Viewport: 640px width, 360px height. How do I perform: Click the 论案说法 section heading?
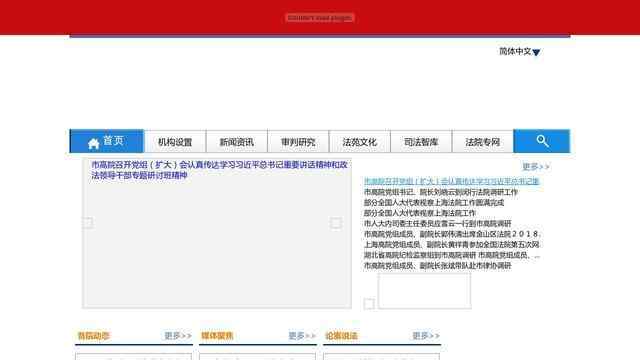tap(341, 336)
